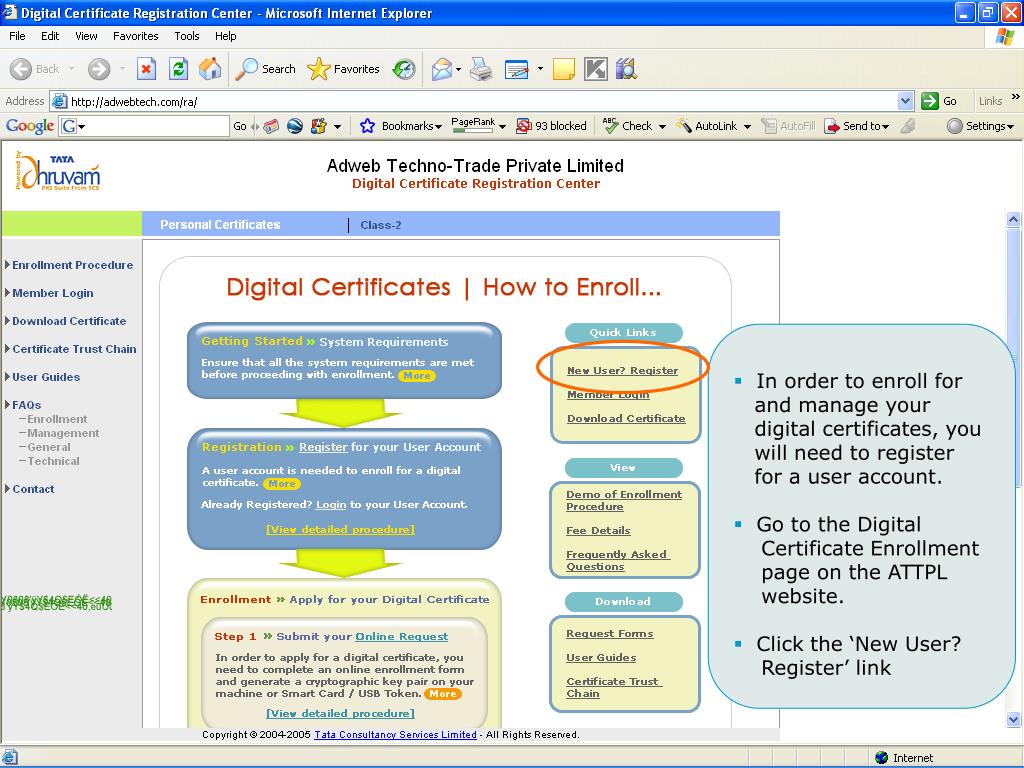Image resolution: width=1024 pixels, height=768 pixels.
Task: Click the Back navigation button
Action: (x=34, y=69)
